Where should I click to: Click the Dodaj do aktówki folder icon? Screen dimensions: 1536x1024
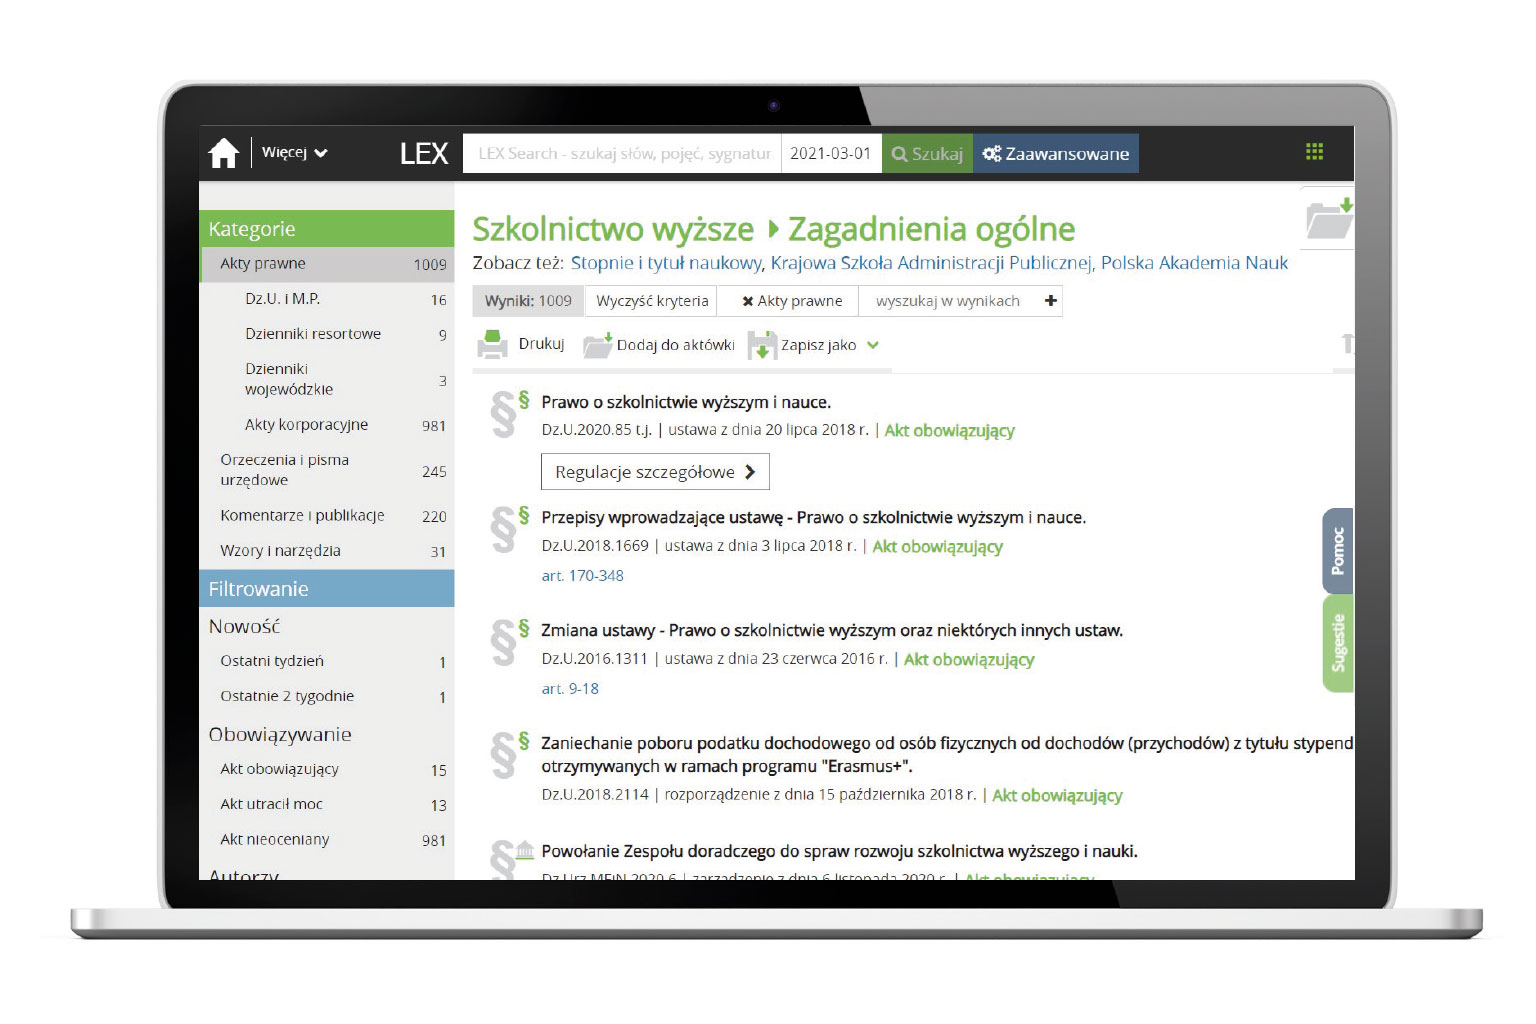coord(597,345)
